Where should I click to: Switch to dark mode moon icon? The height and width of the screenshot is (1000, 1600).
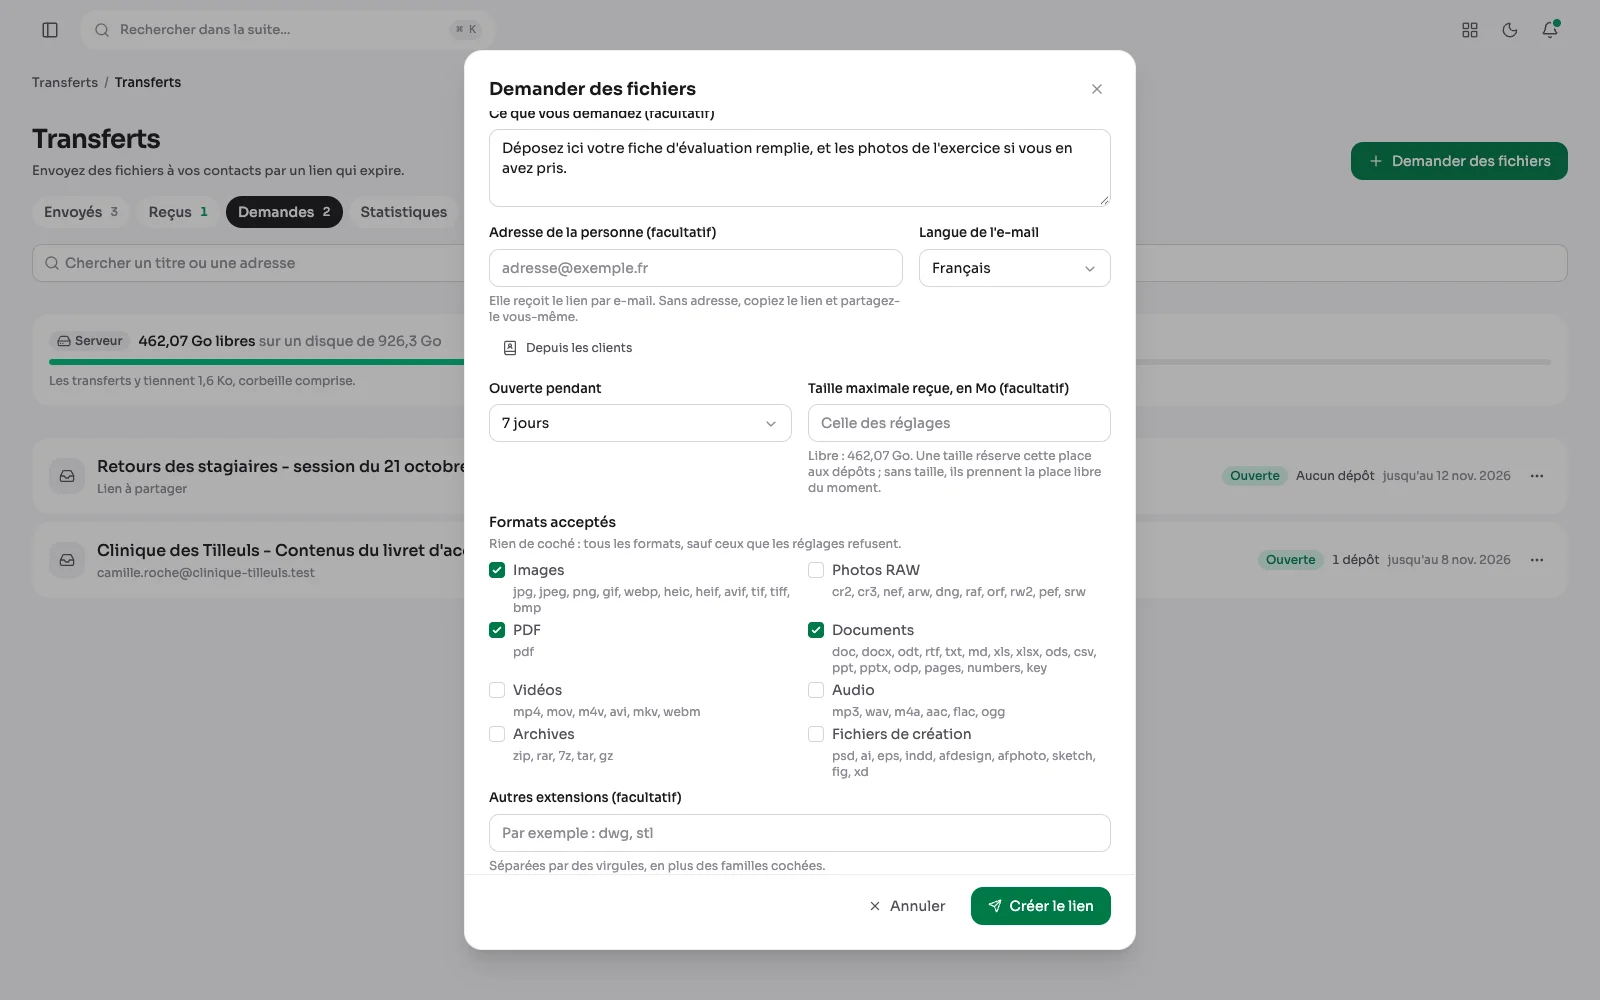pos(1510,30)
